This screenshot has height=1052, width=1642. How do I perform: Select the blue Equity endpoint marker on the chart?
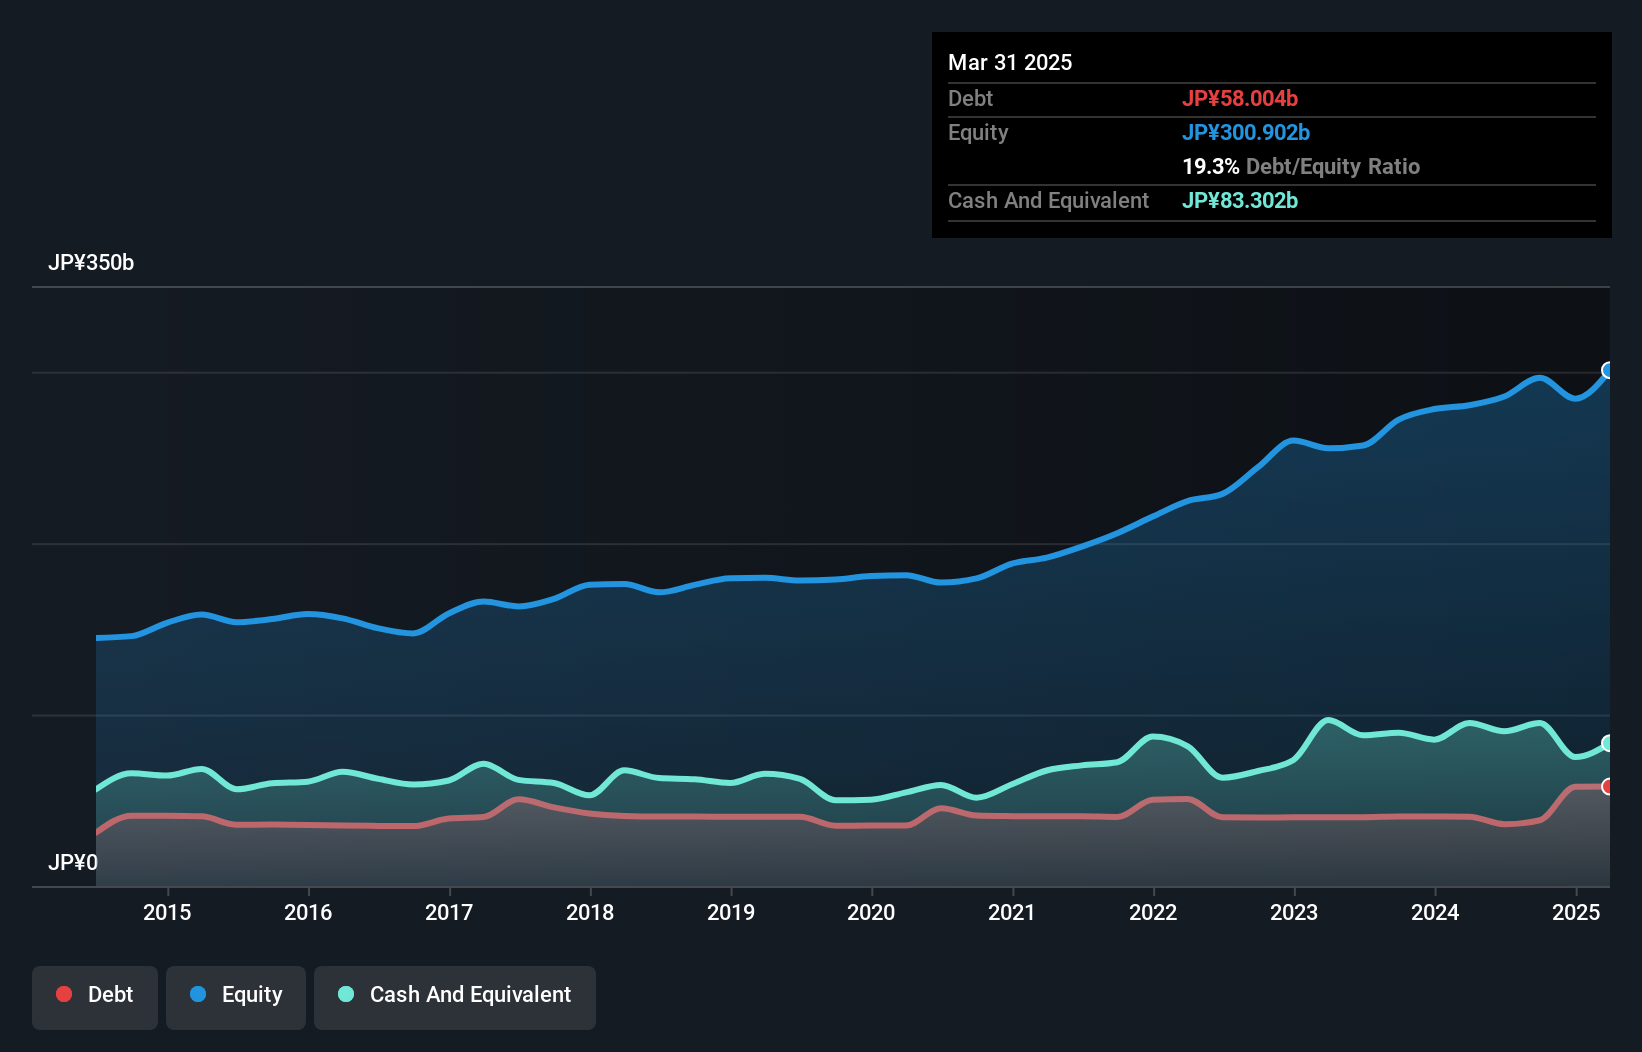coord(1607,371)
